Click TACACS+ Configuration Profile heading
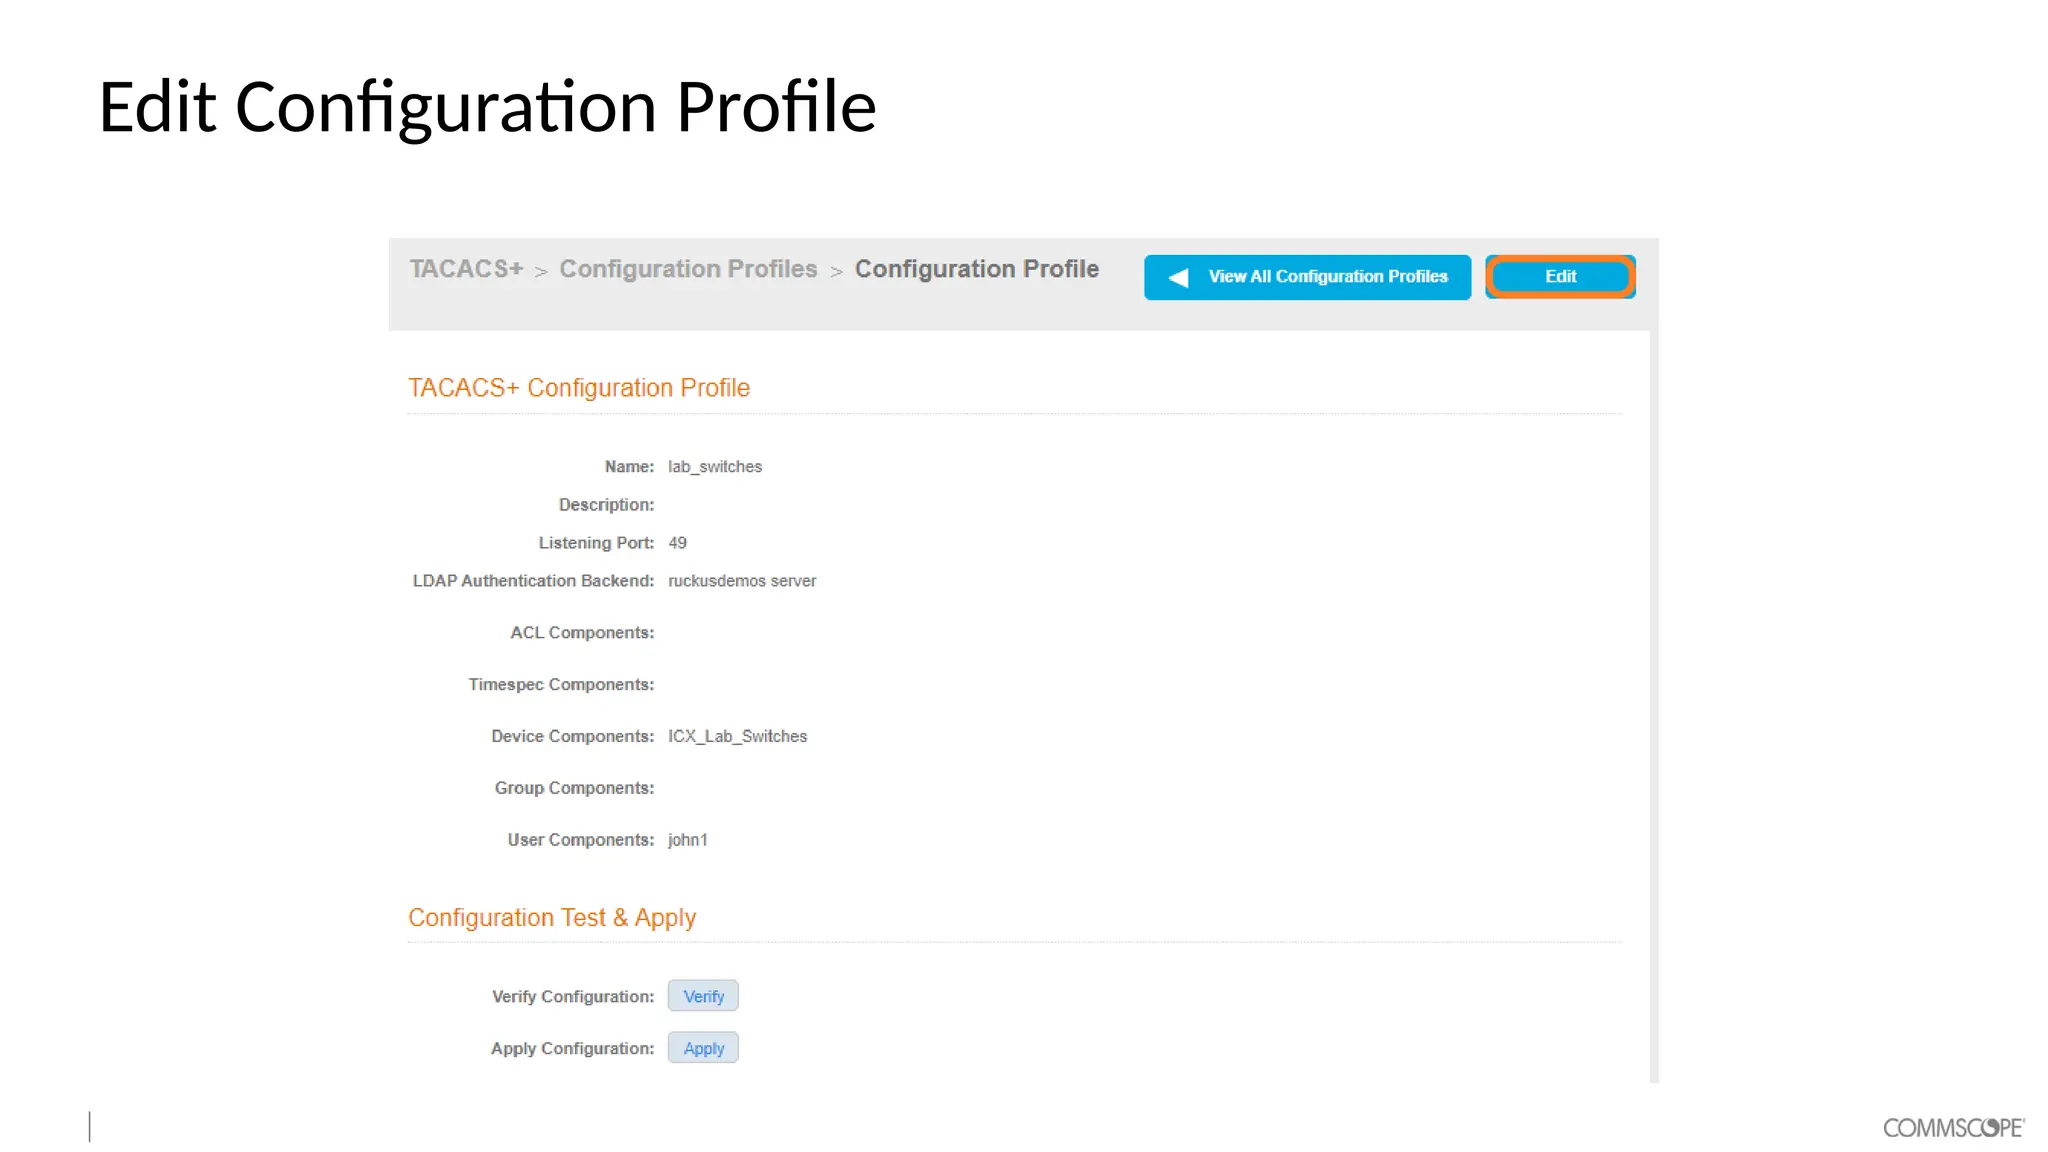 coord(579,388)
